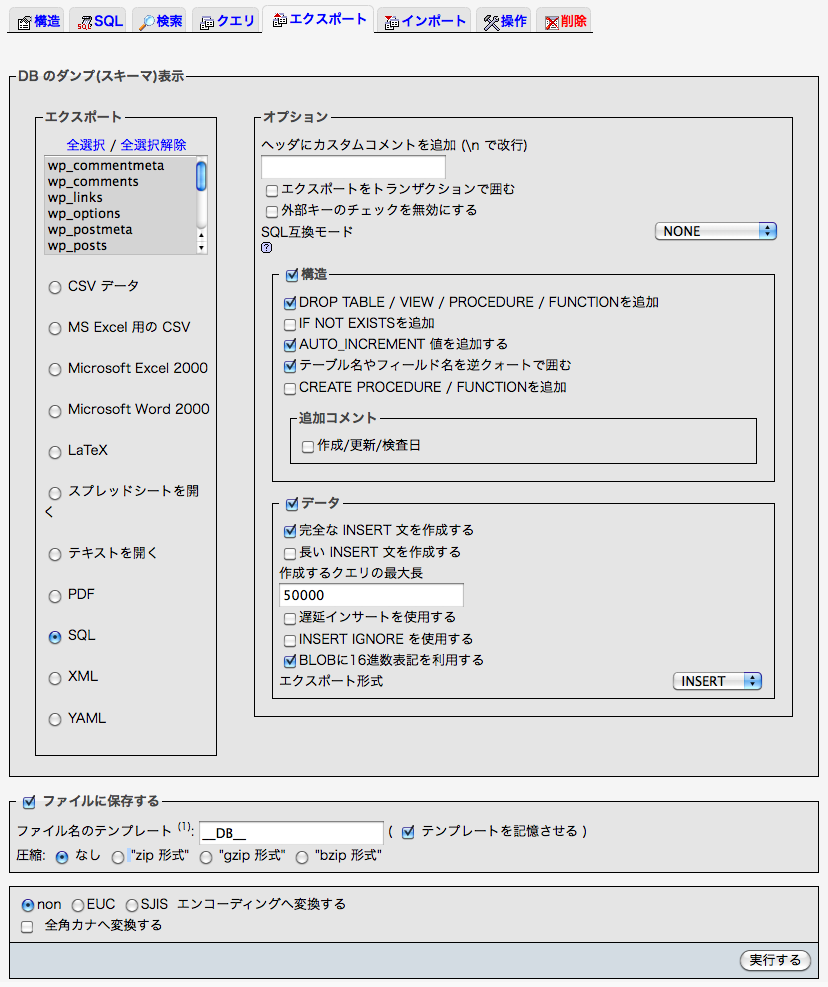
Task: Click the SQL互換モード help question icon
Action: point(266,247)
